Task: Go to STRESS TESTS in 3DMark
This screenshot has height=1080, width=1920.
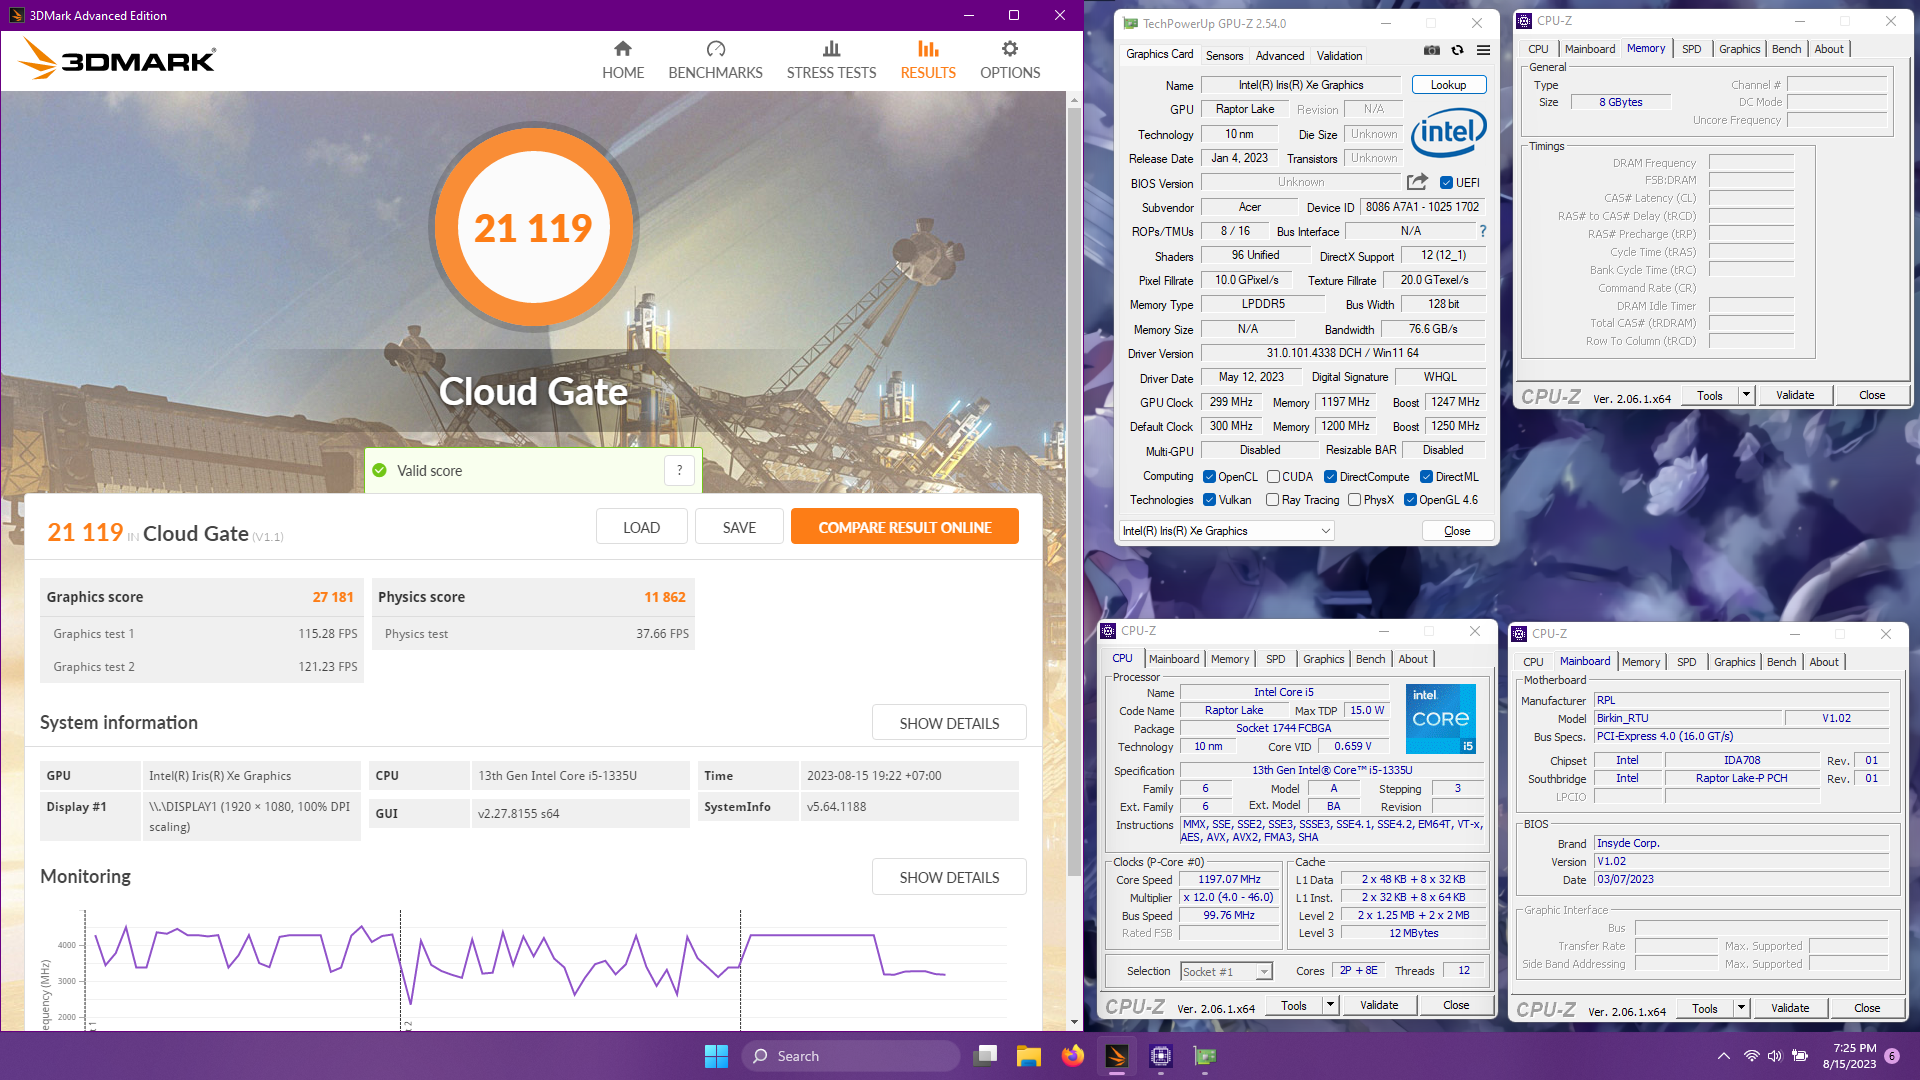Action: (x=831, y=60)
